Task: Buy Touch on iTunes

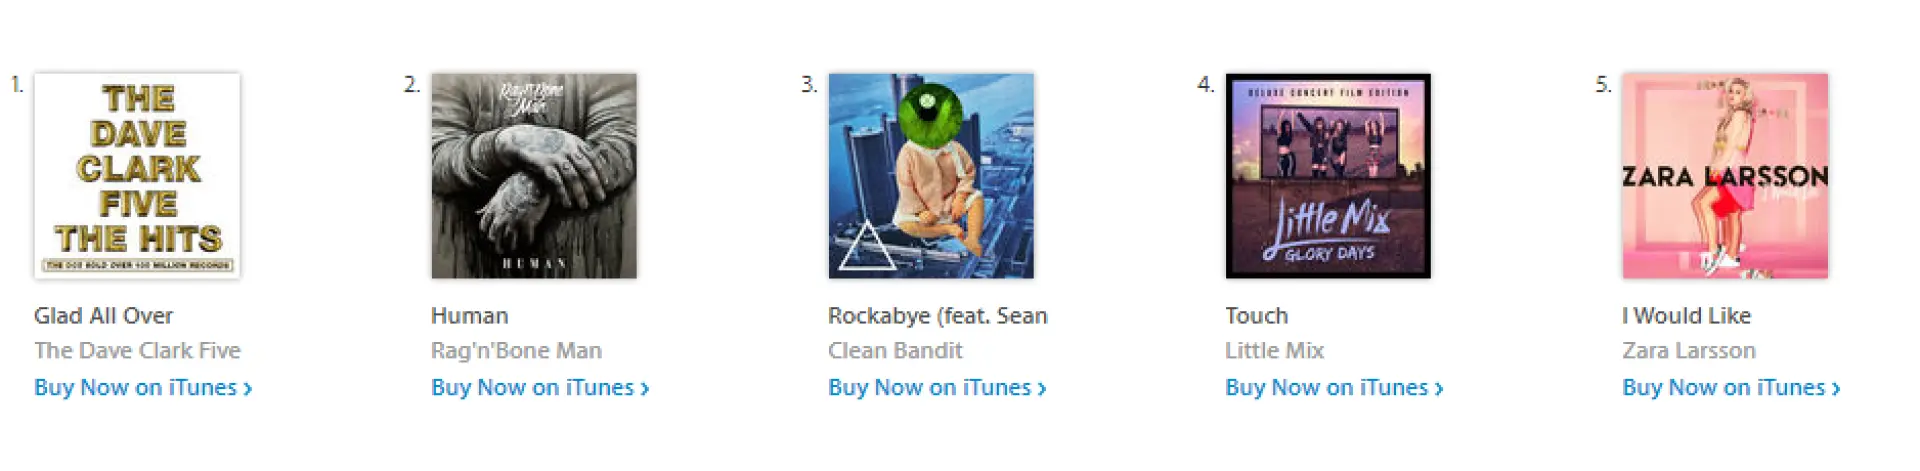Action: point(1334,388)
